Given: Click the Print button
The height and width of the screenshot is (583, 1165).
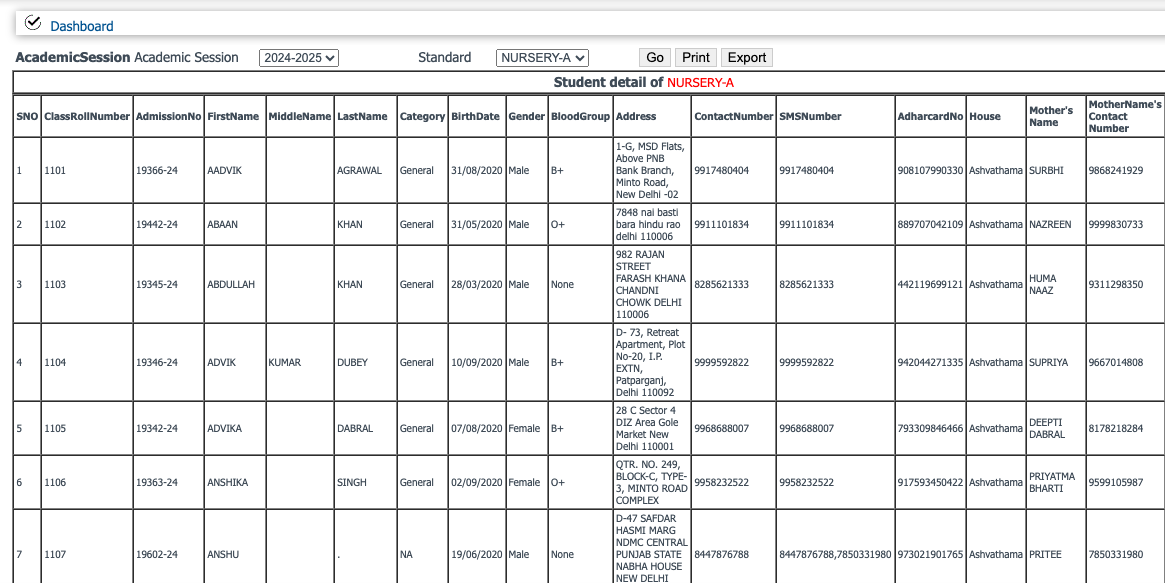Looking at the screenshot, I should pyautogui.click(x=696, y=58).
